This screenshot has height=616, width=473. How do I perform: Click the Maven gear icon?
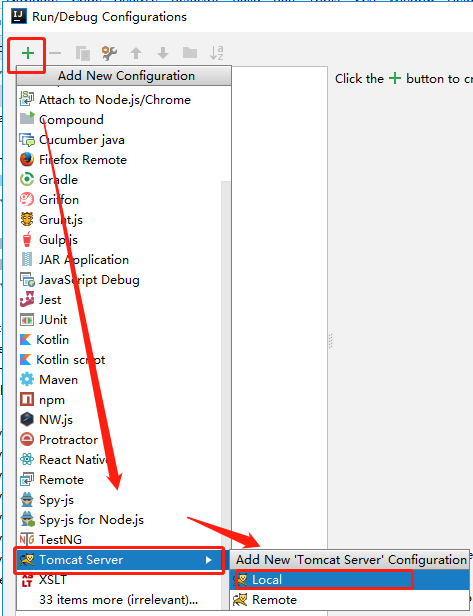[27, 380]
